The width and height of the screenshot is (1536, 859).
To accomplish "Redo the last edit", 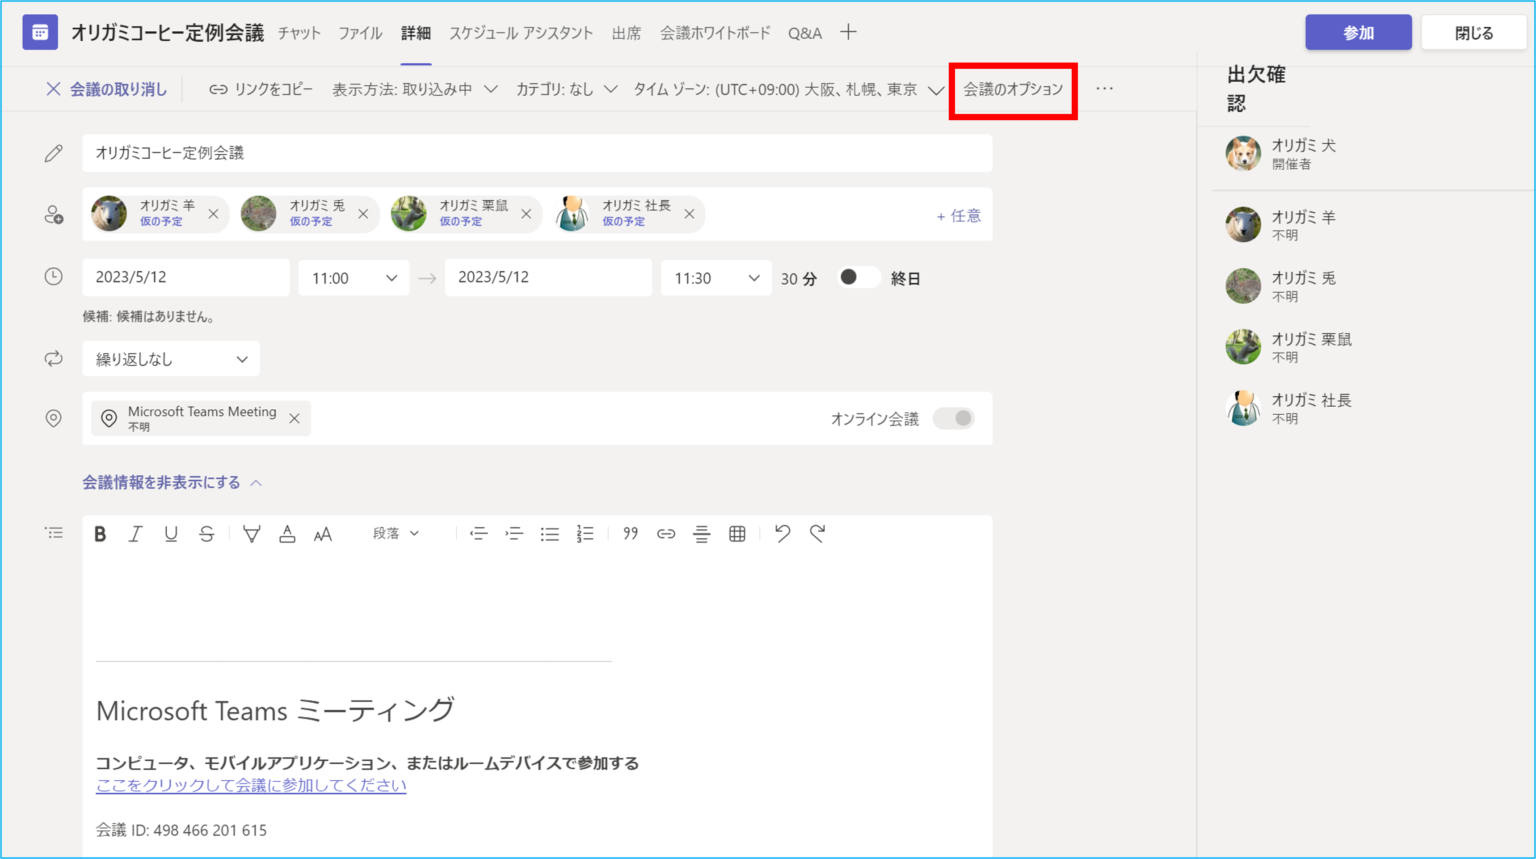I will coord(818,534).
